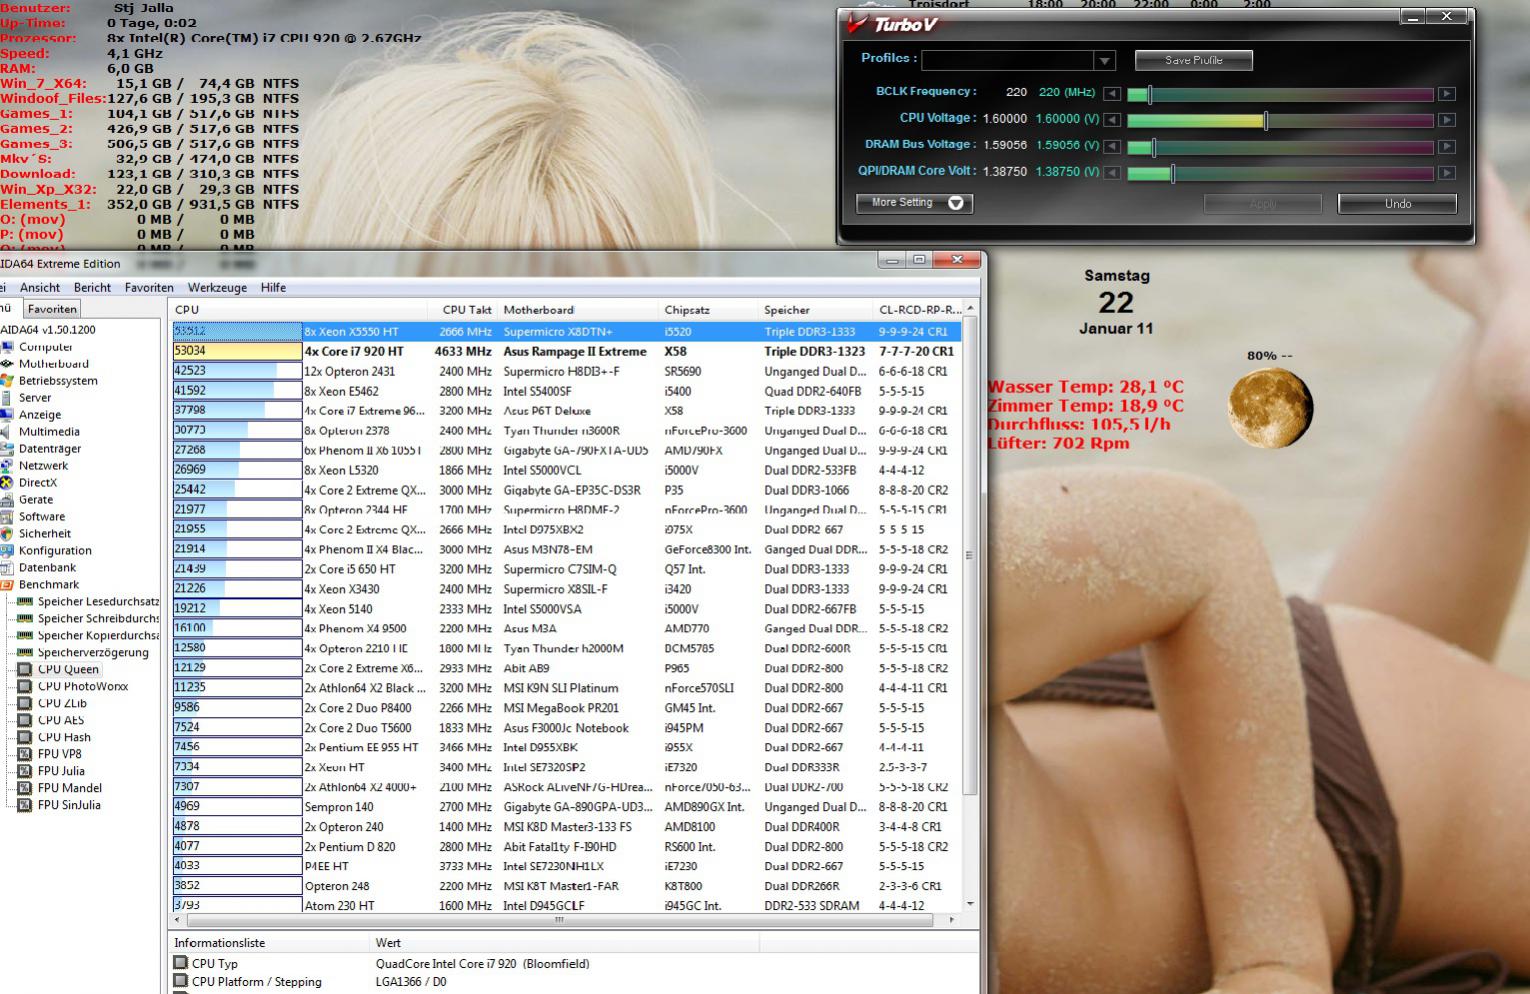Decrease CPU Voltage with left arrow
Image resolution: width=1530 pixels, height=994 pixels.
tap(1111, 120)
